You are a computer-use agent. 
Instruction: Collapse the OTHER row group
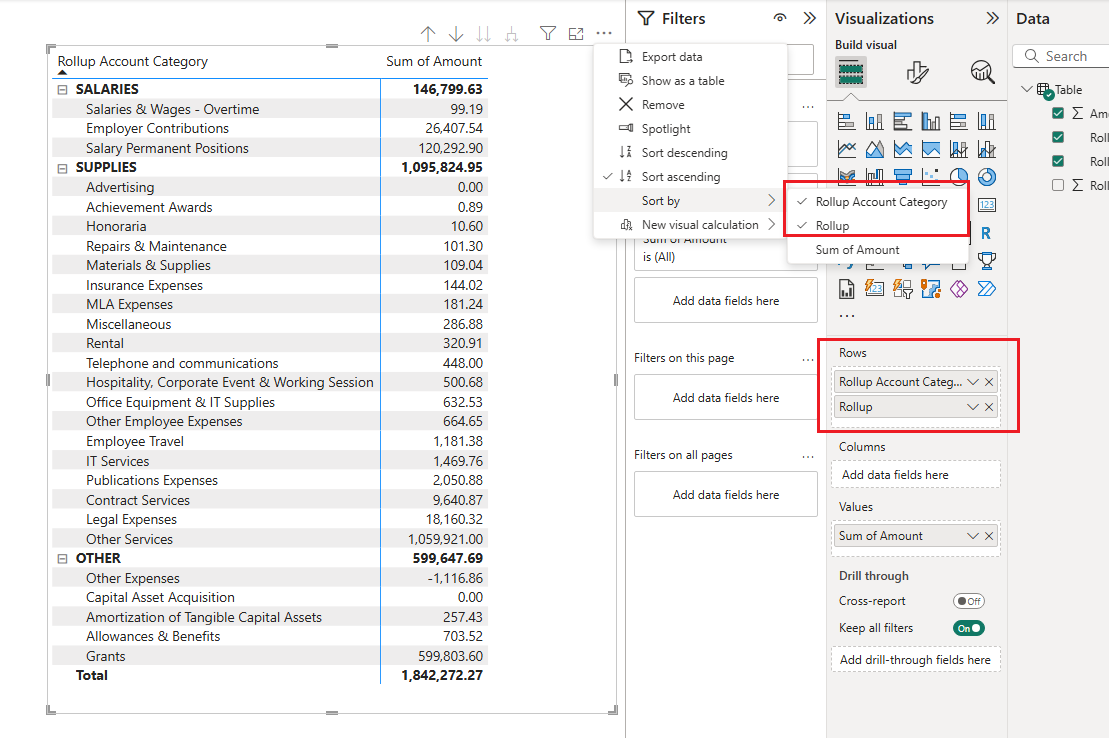(x=62, y=559)
